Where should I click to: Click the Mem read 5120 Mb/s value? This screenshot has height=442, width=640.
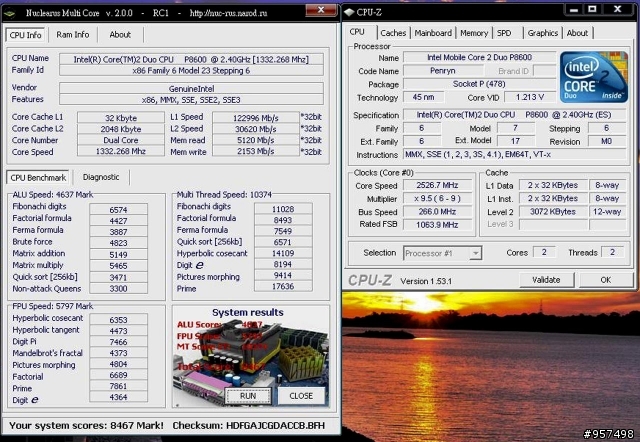click(256, 140)
